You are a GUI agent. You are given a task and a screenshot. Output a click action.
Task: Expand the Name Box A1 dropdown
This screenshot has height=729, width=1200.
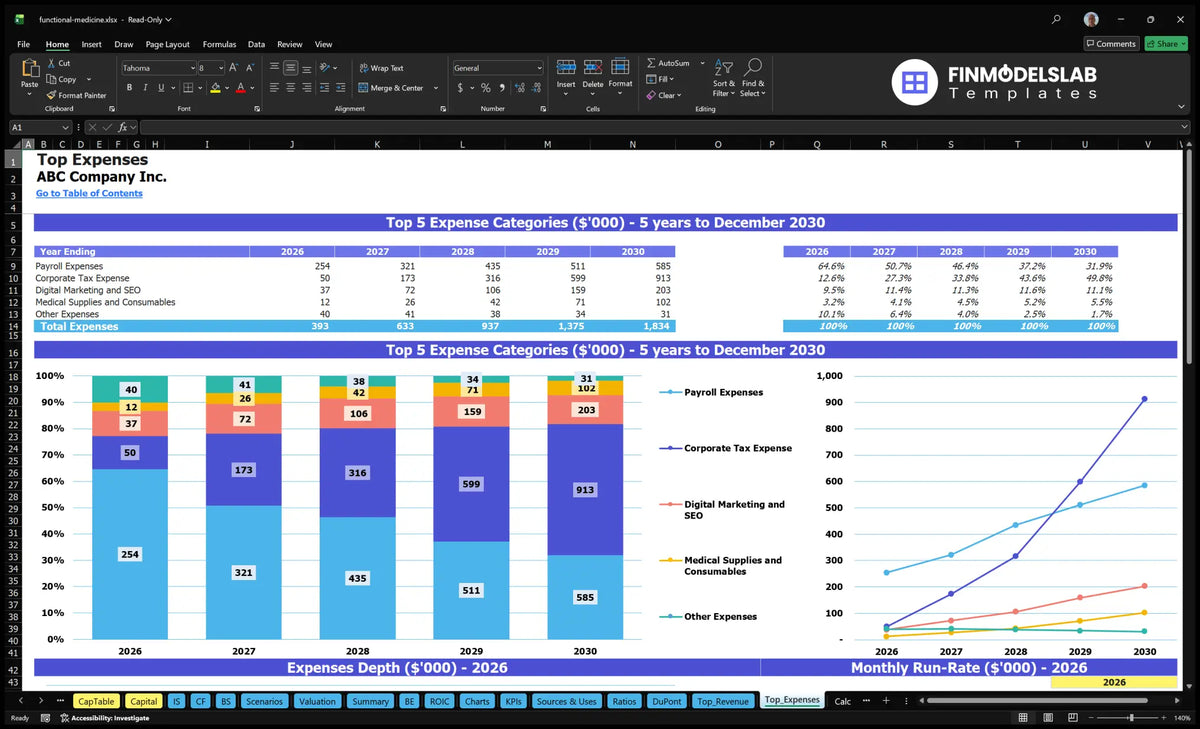coord(66,127)
